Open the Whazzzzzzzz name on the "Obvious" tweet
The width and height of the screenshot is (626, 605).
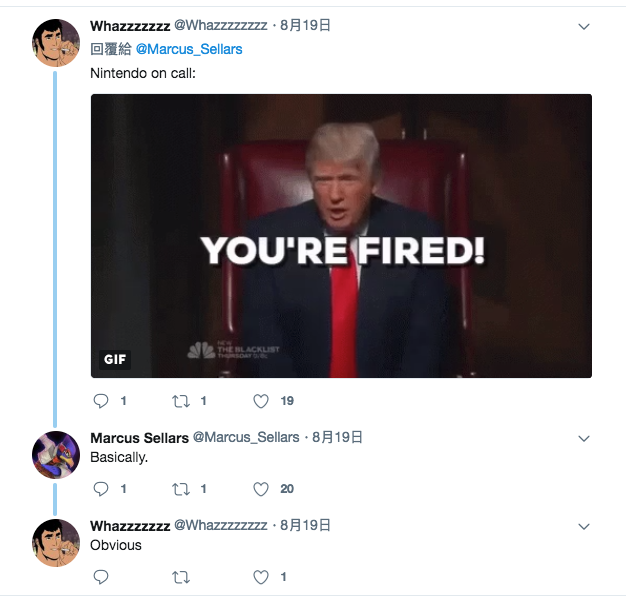point(130,526)
